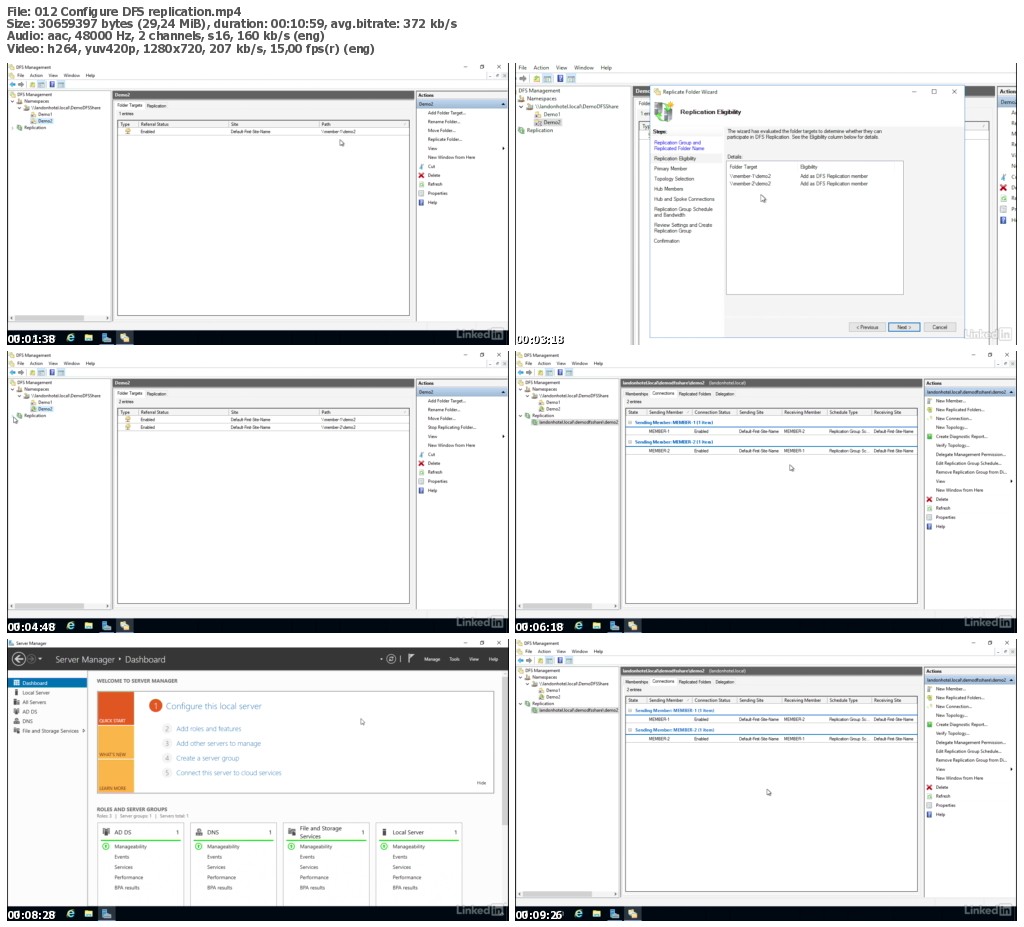The image size is (1024, 927).
Task: Select Demo1 tree folder in 00:01:38 frame
Action: pos(45,114)
